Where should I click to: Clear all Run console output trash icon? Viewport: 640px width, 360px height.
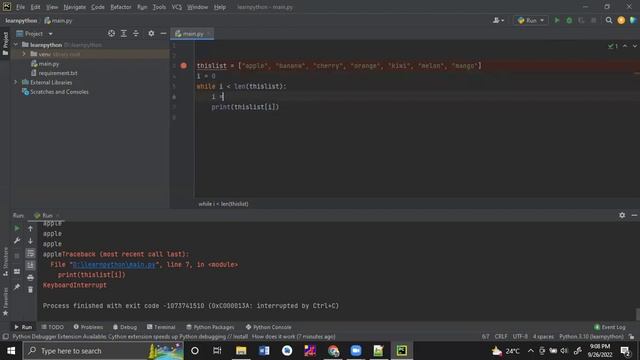[30, 289]
